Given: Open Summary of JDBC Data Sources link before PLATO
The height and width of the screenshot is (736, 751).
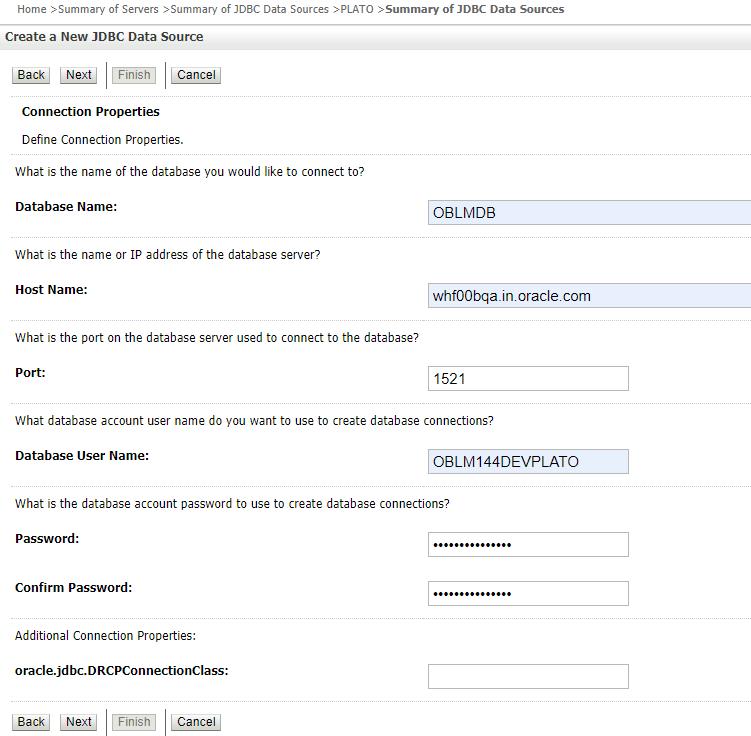Looking at the screenshot, I should pos(250,9).
